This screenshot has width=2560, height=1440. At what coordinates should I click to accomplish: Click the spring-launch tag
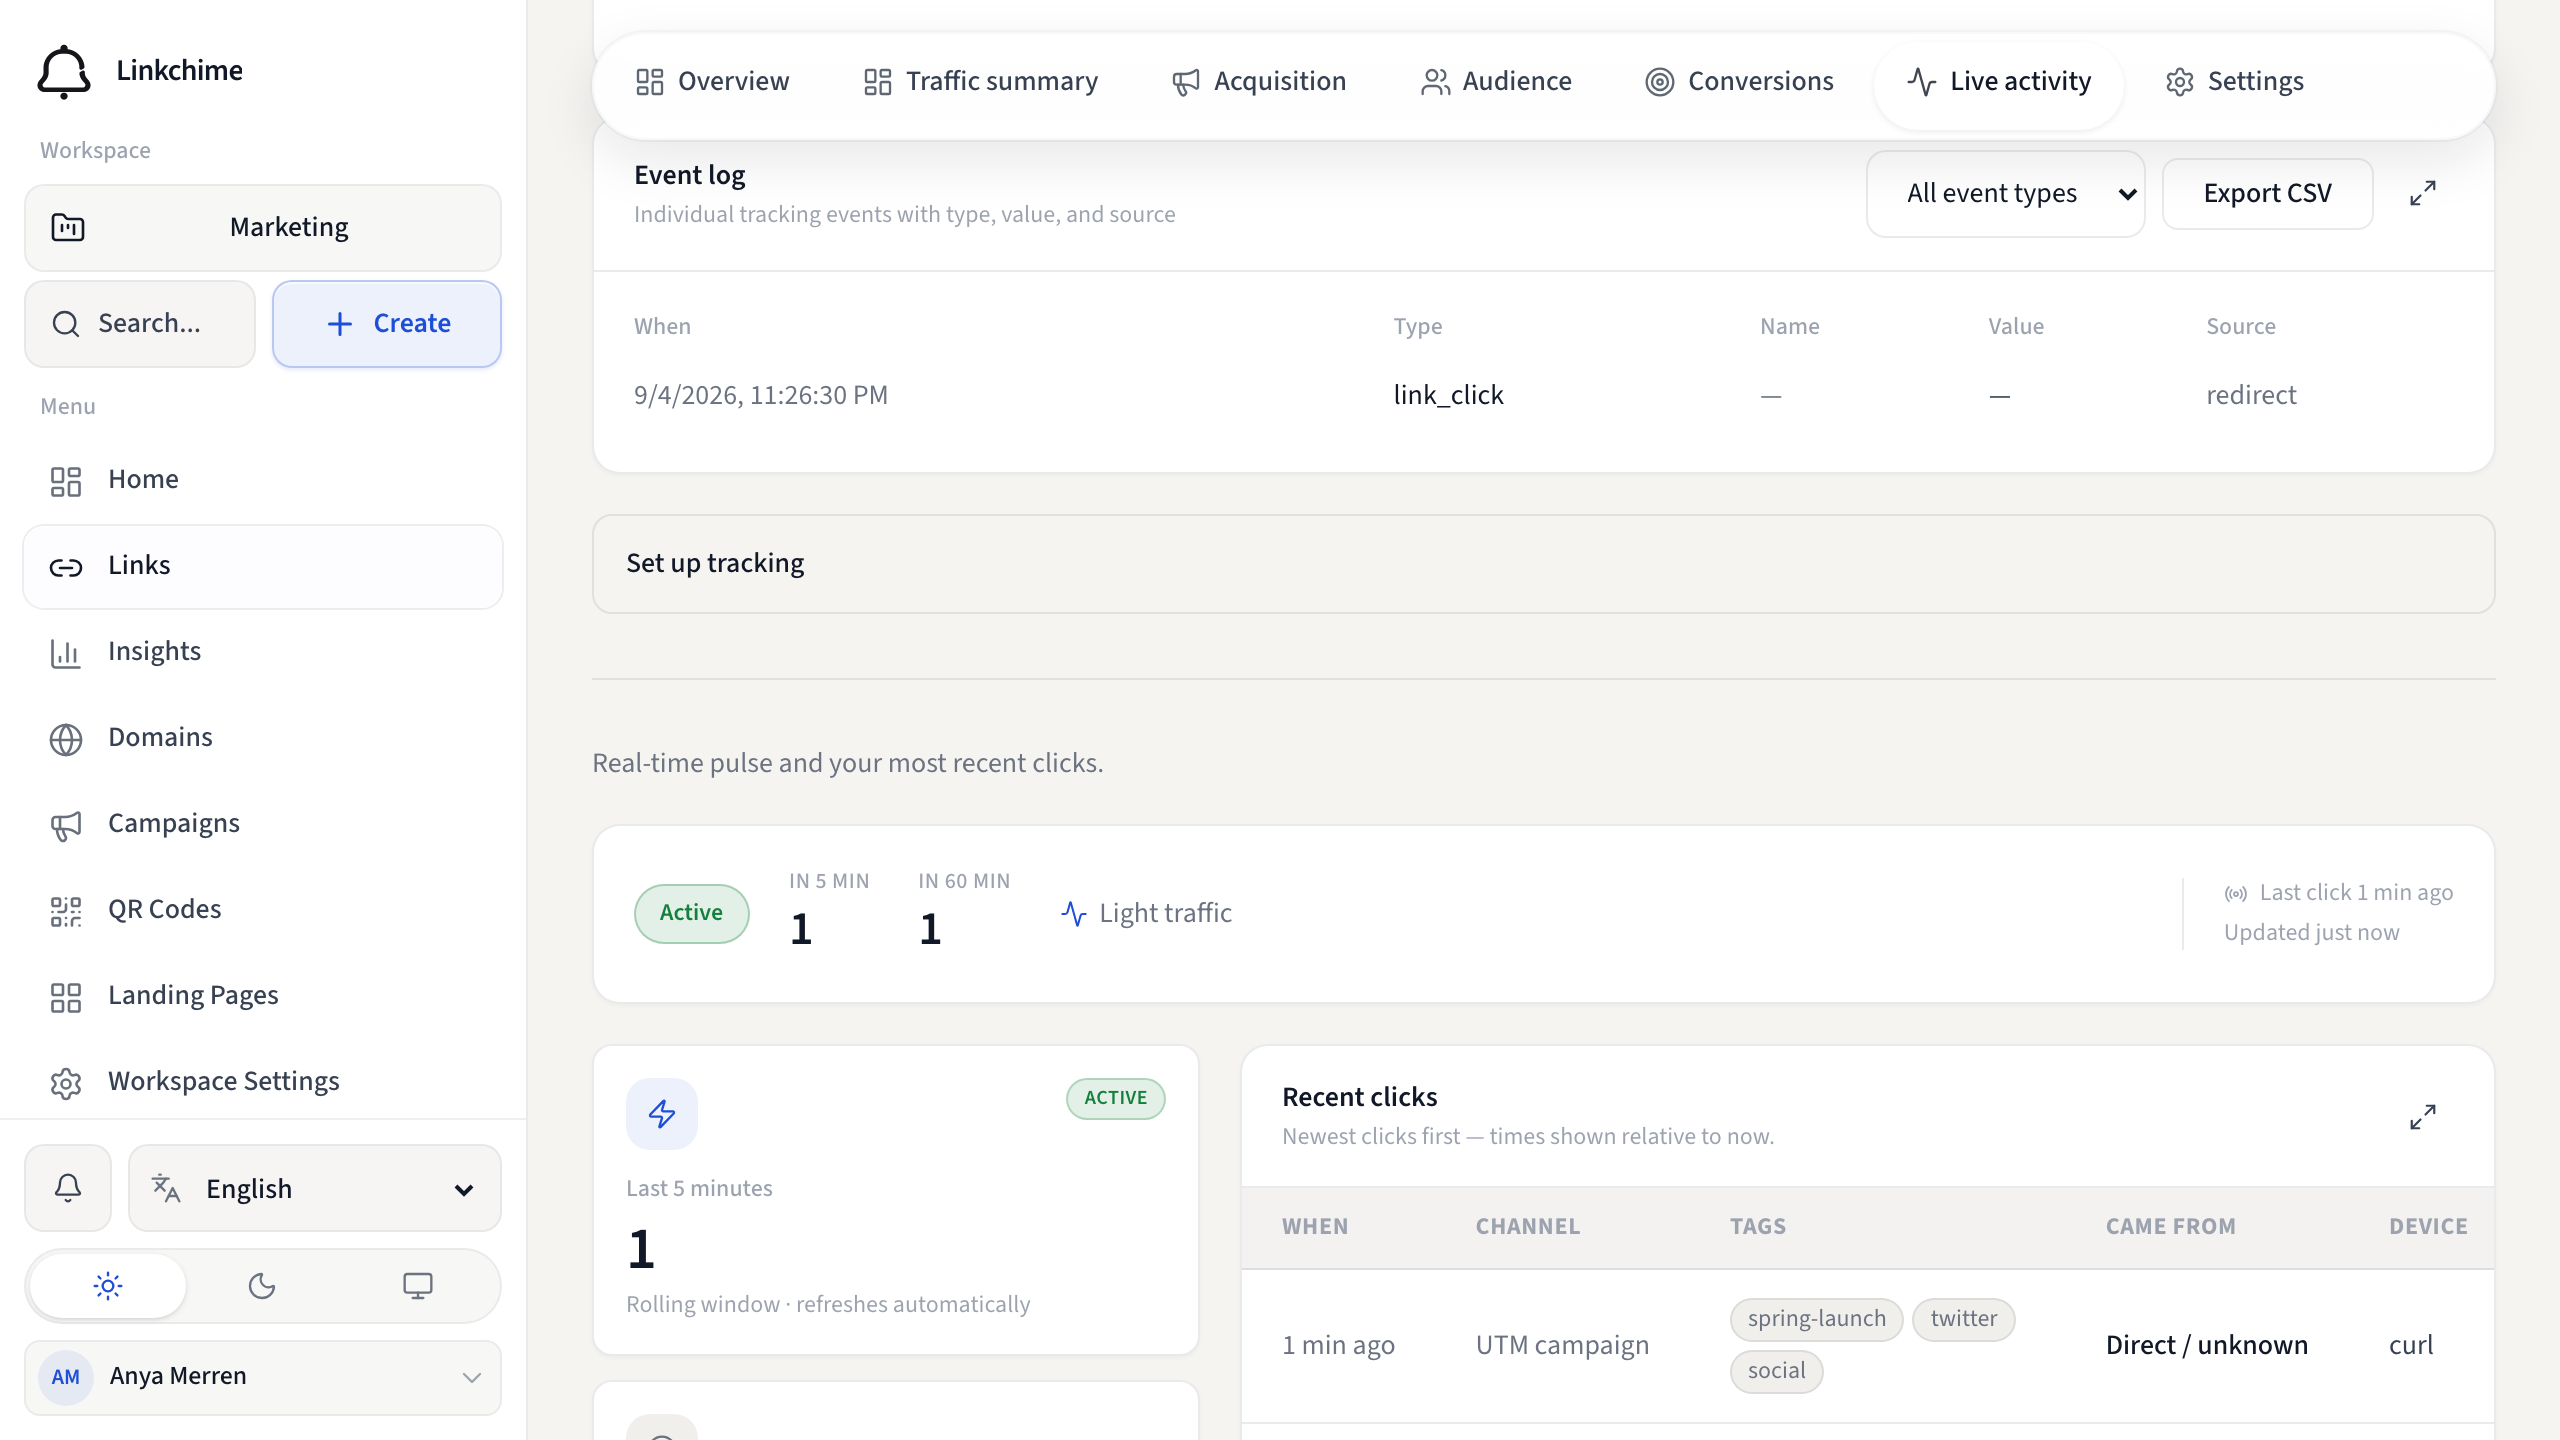[x=1816, y=1319]
